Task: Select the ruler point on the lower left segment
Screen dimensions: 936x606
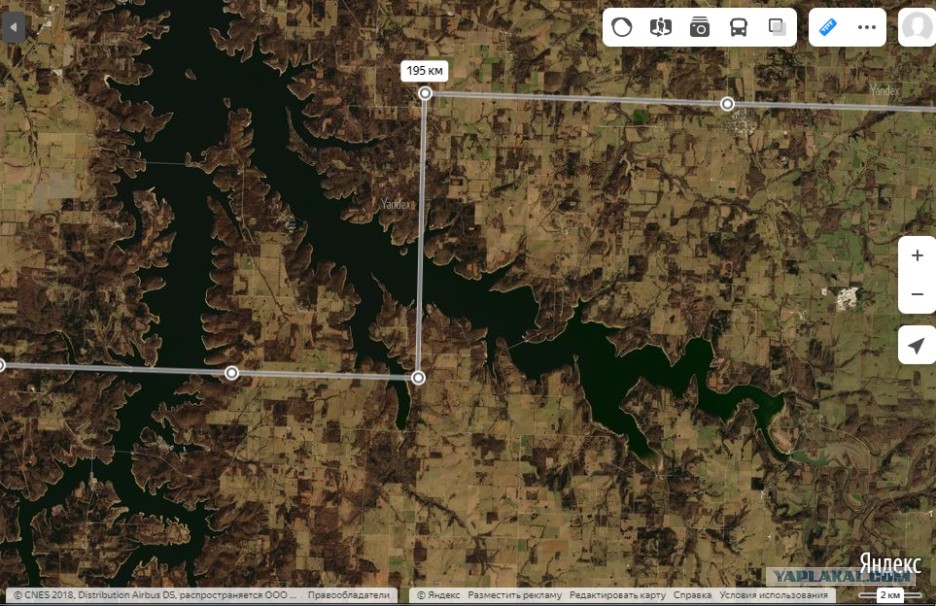Action: pos(232,373)
